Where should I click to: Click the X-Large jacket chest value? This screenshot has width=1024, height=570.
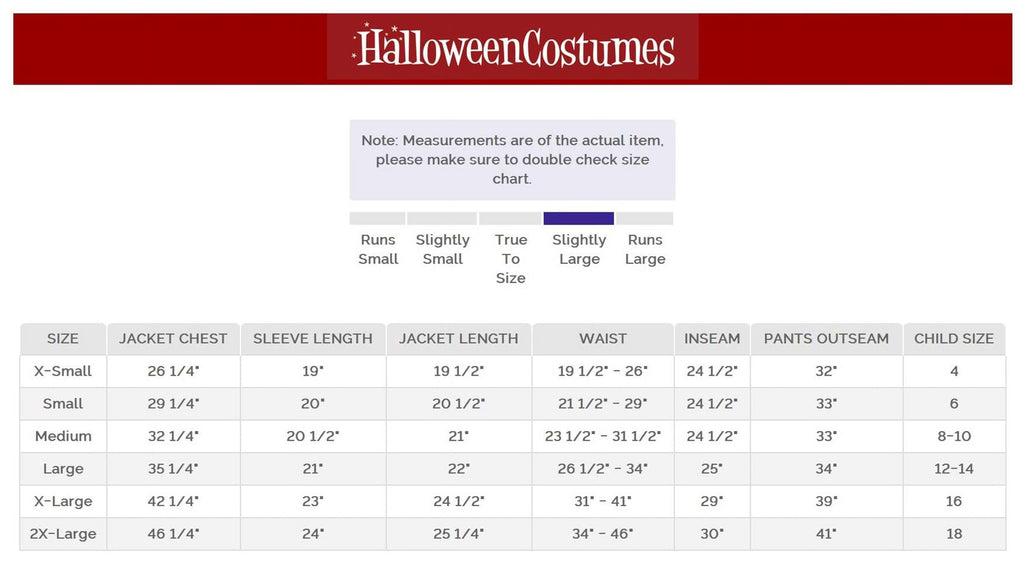click(x=173, y=501)
